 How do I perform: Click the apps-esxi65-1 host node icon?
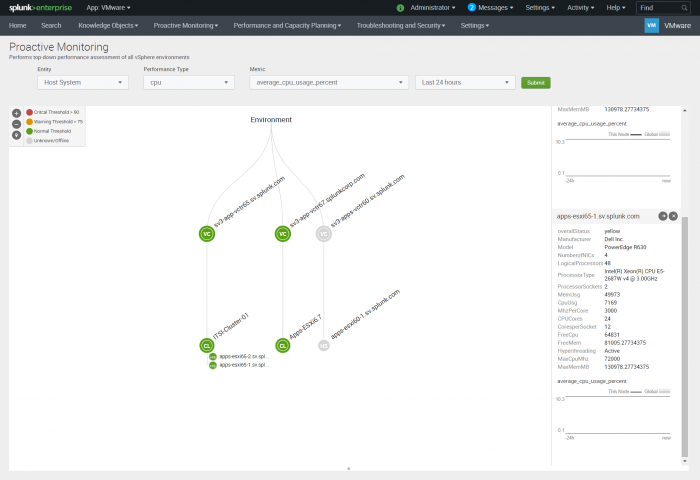click(x=213, y=365)
